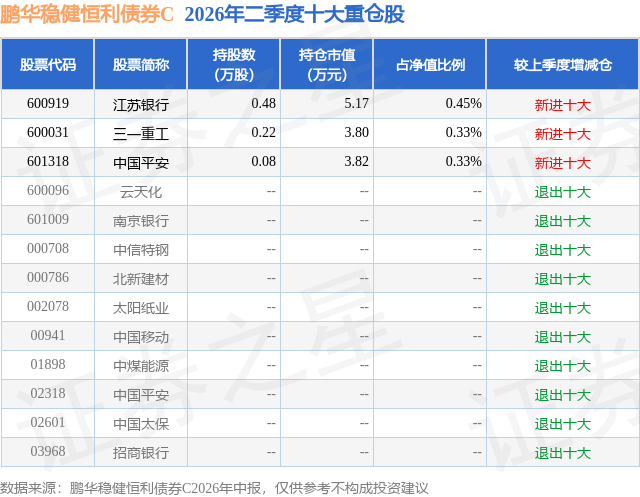Click the 新进十大 label for 江苏银行
640x497 pixels.
point(563,104)
